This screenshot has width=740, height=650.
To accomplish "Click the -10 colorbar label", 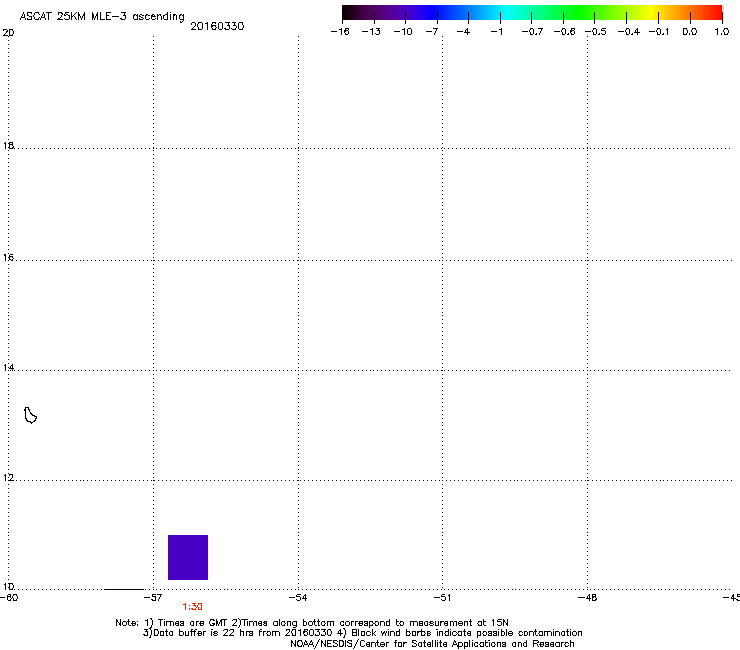I will 403,32.
